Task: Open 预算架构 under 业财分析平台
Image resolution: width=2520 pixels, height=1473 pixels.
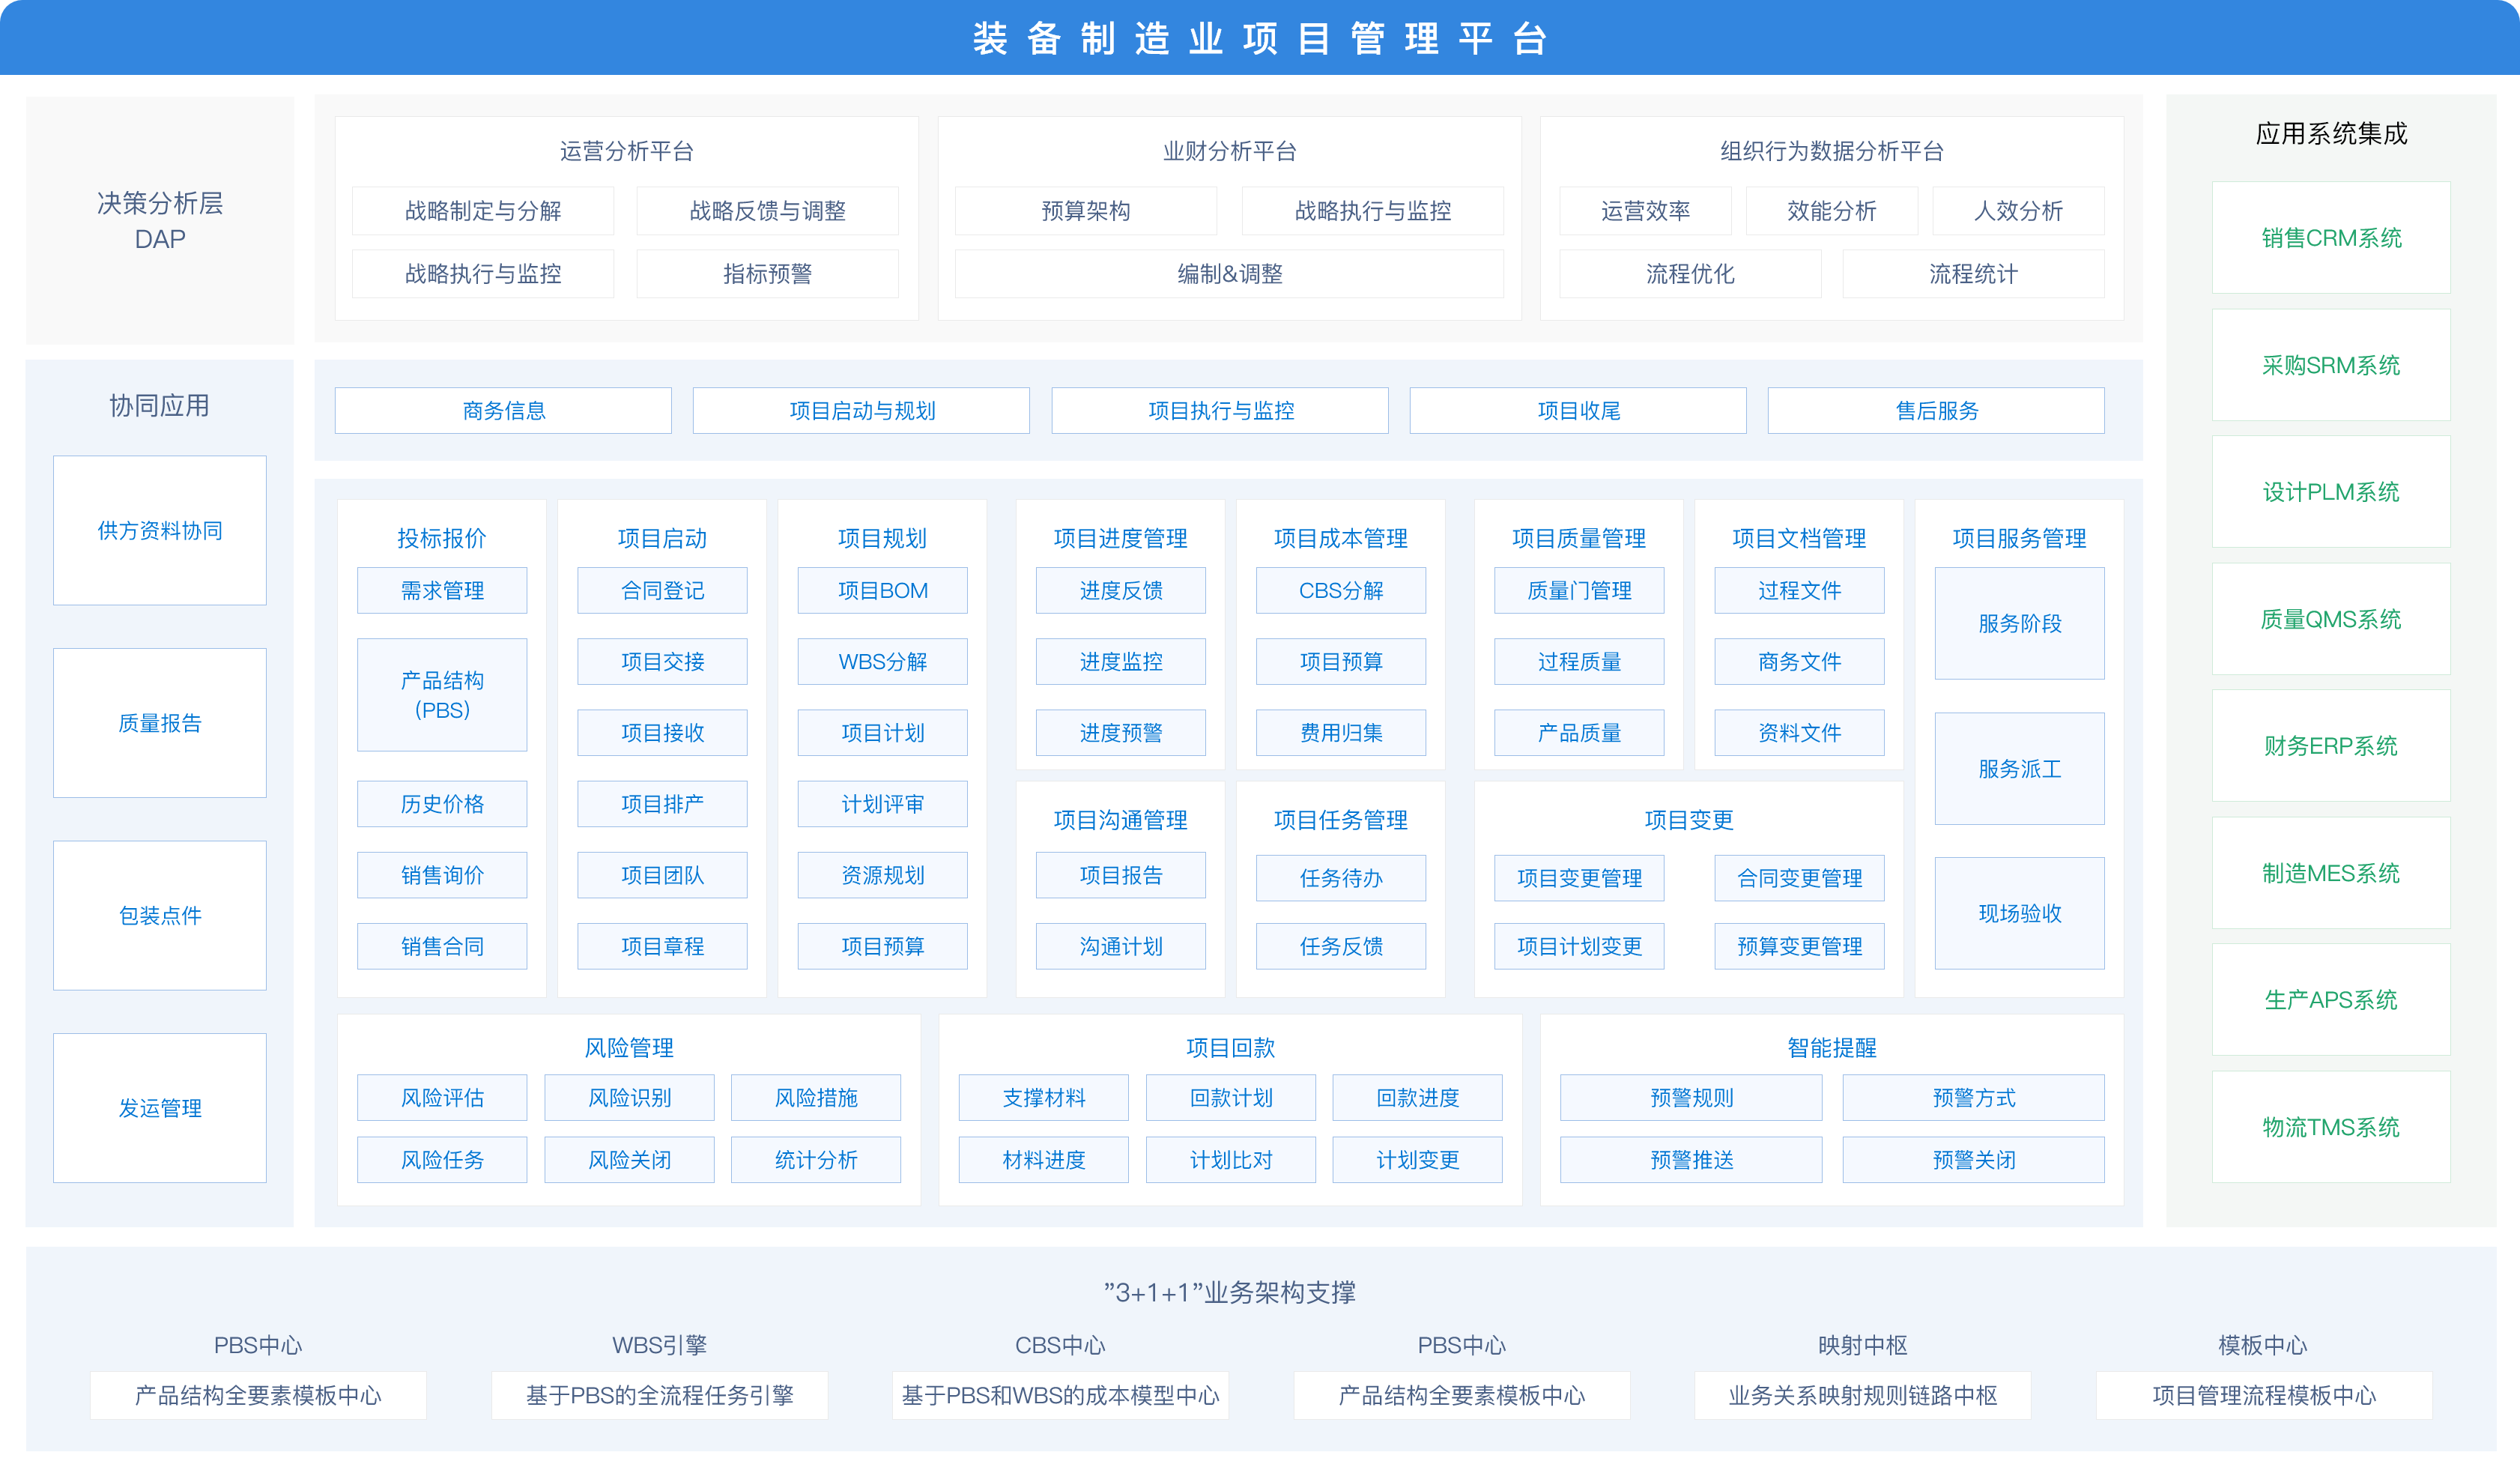Action: tap(1086, 211)
